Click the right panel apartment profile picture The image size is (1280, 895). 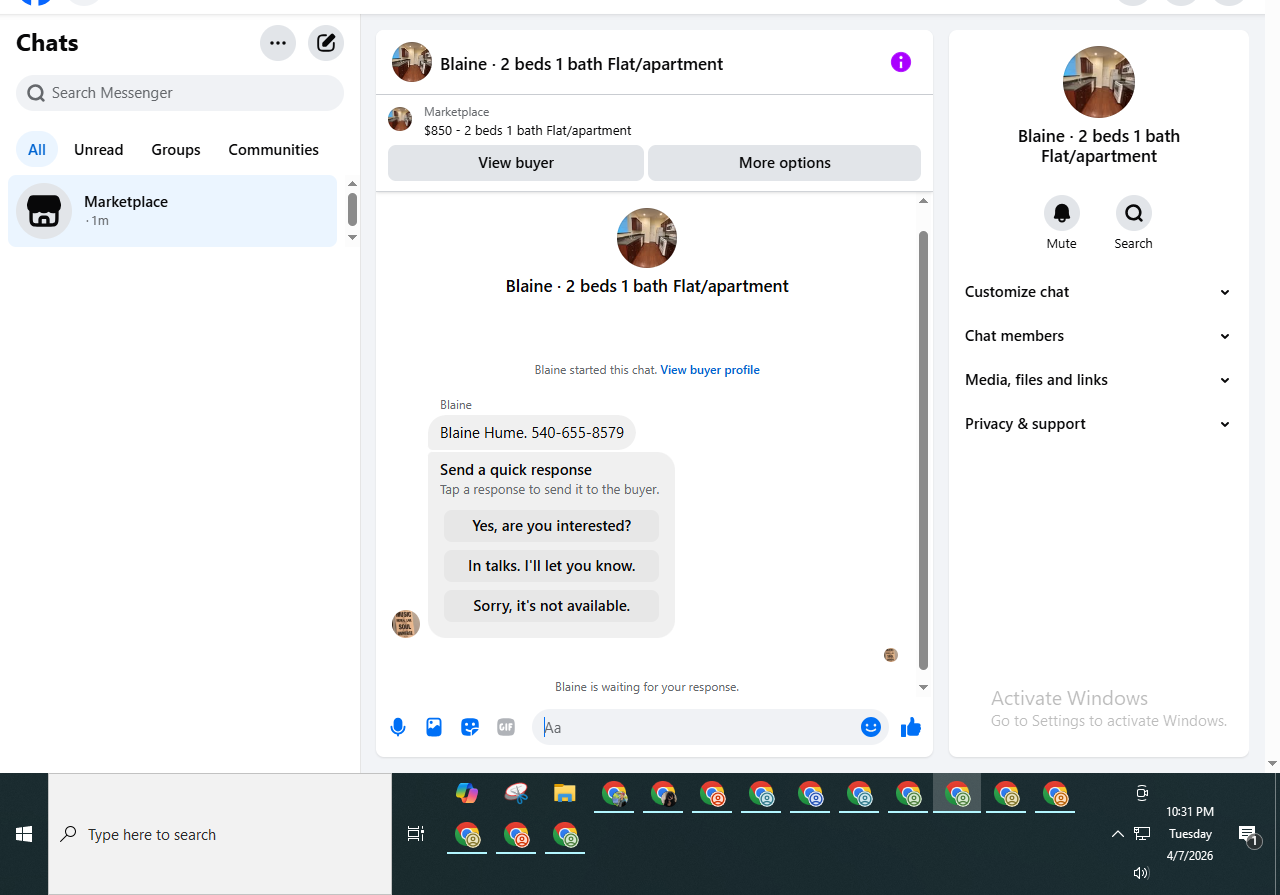click(x=1099, y=82)
